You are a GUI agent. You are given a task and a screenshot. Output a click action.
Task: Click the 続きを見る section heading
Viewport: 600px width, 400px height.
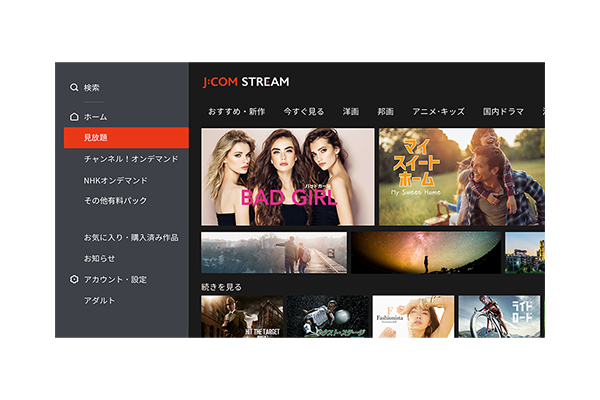(222, 287)
